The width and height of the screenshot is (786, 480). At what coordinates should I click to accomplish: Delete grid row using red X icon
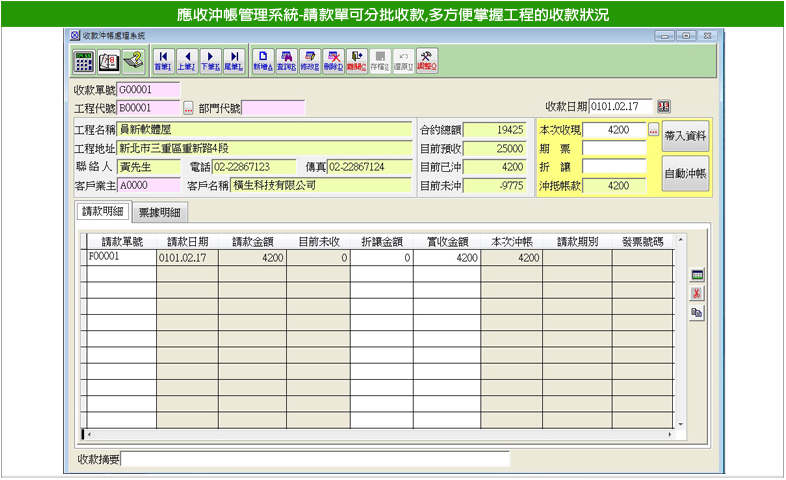[697, 293]
